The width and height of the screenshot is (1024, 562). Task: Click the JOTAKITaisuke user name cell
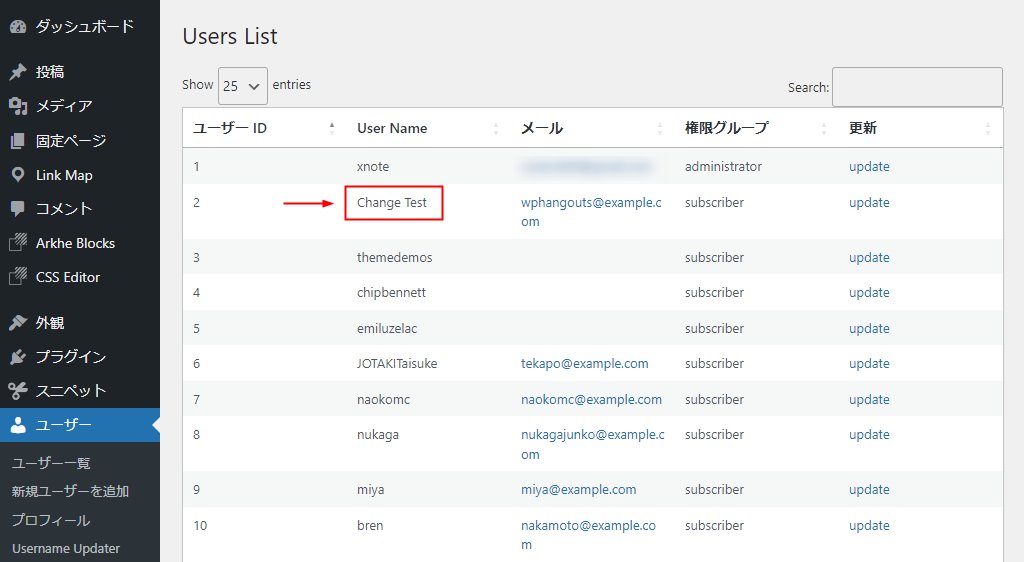(x=397, y=364)
